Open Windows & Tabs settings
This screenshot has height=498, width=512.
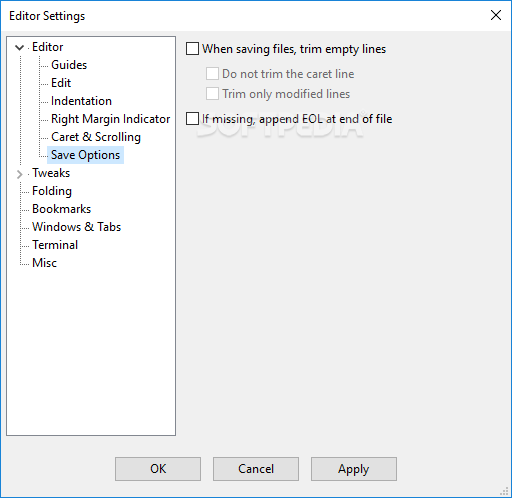76,227
